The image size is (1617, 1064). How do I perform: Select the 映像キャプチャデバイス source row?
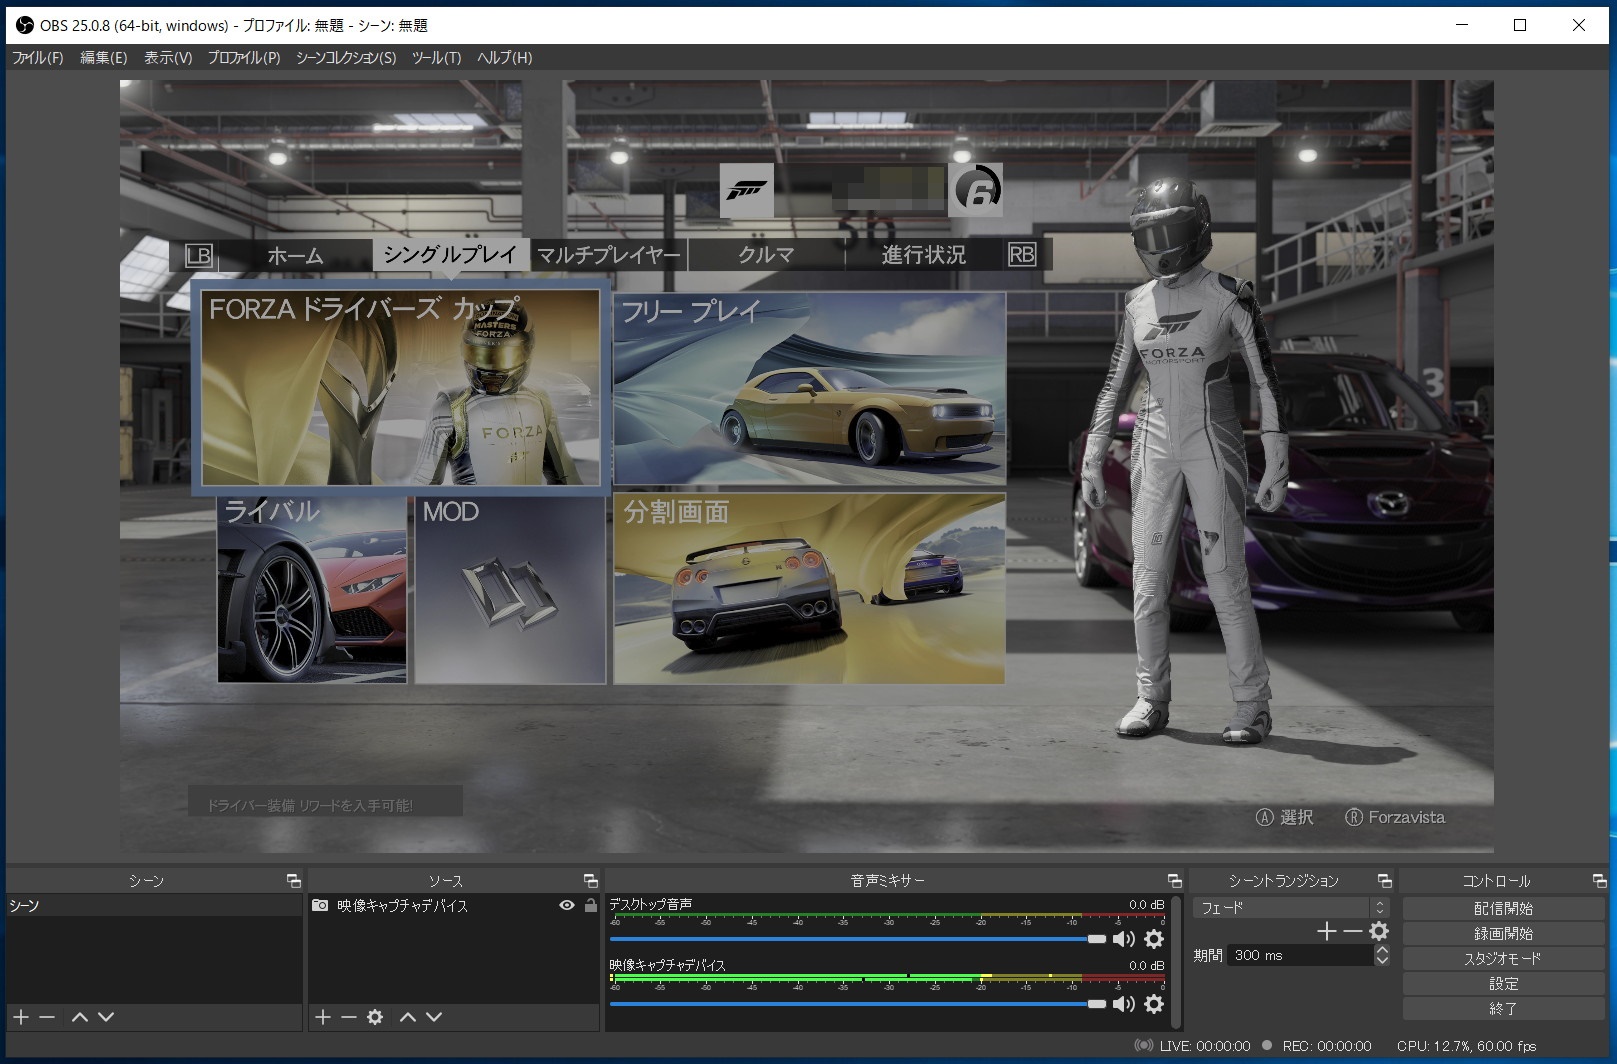click(454, 905)
